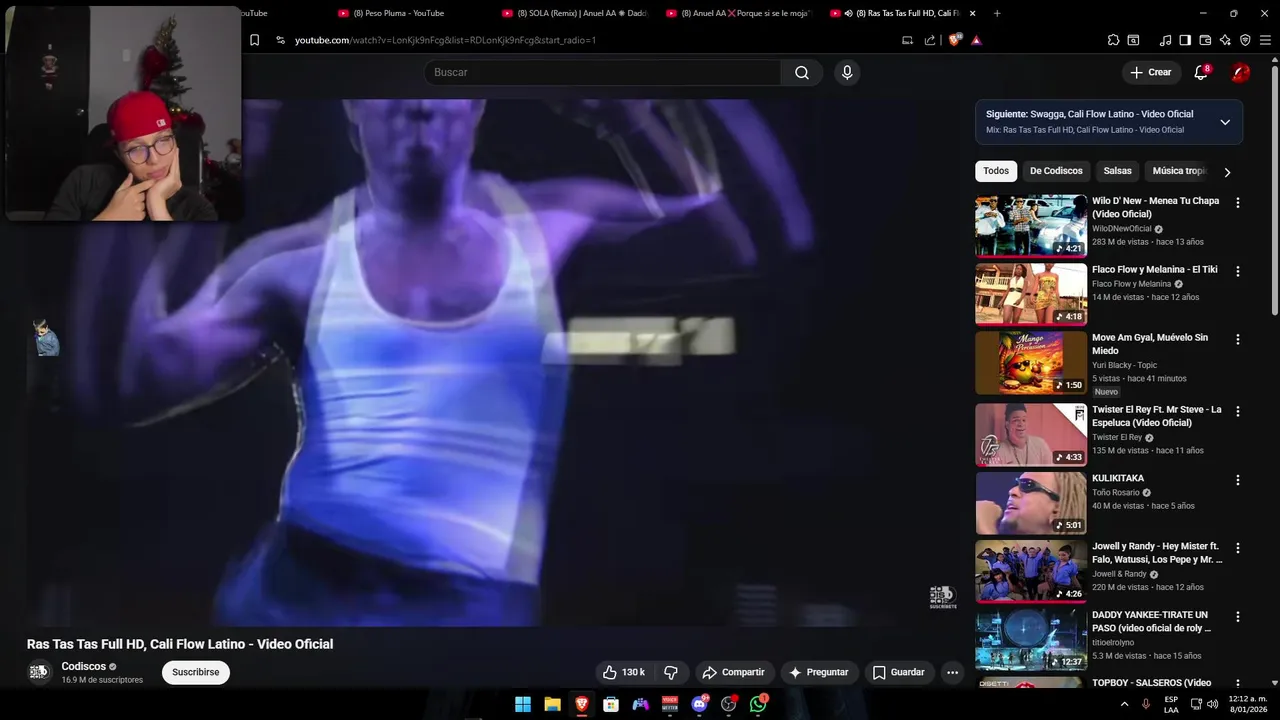Open the Brave Rewards triangle icon
Viewport: 1280px width, 720px height.
[x=976, y=40]
